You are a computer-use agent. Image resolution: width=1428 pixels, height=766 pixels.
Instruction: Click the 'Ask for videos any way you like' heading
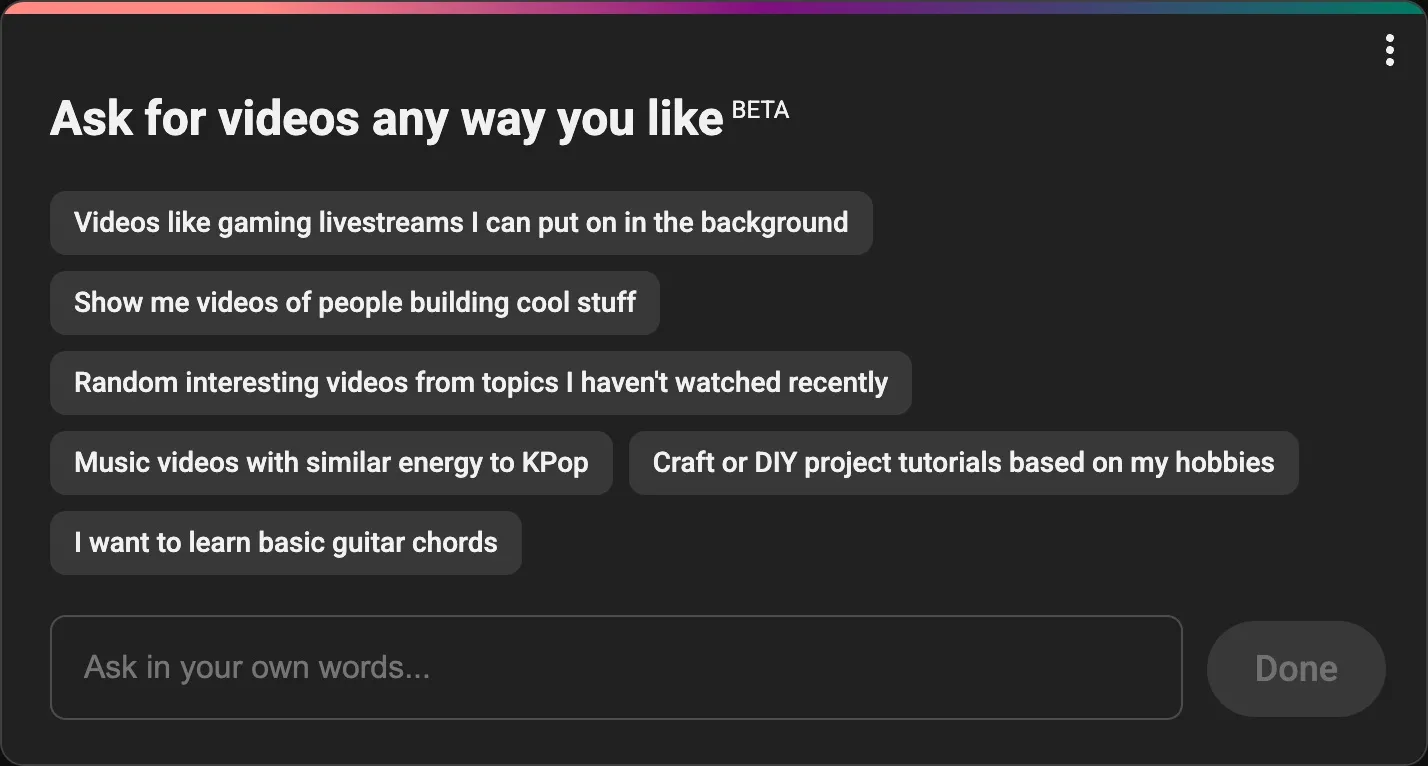click(385, 118)
